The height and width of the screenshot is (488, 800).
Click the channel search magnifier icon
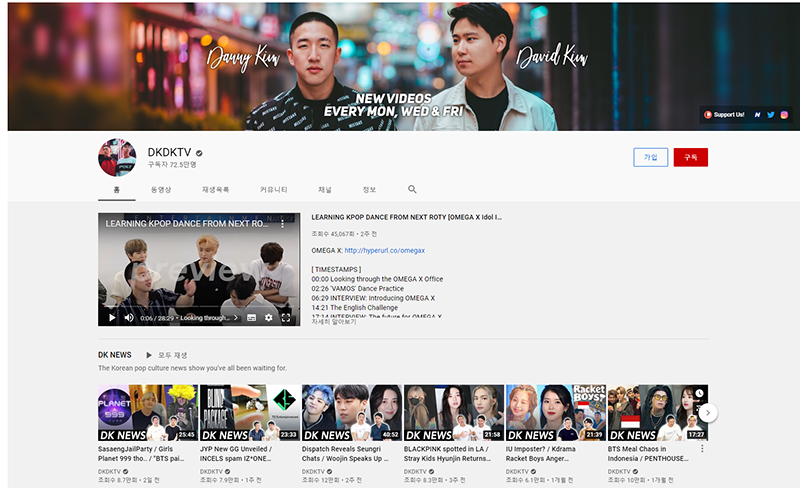[x=412, y=189]
